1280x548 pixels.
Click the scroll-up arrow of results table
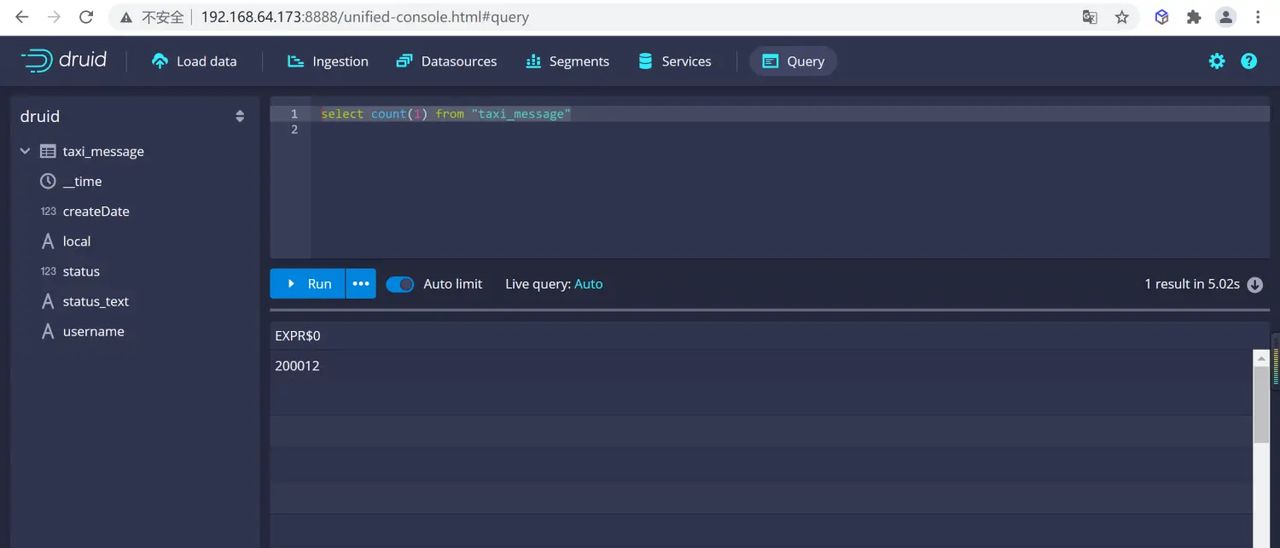click(1261, 356)
